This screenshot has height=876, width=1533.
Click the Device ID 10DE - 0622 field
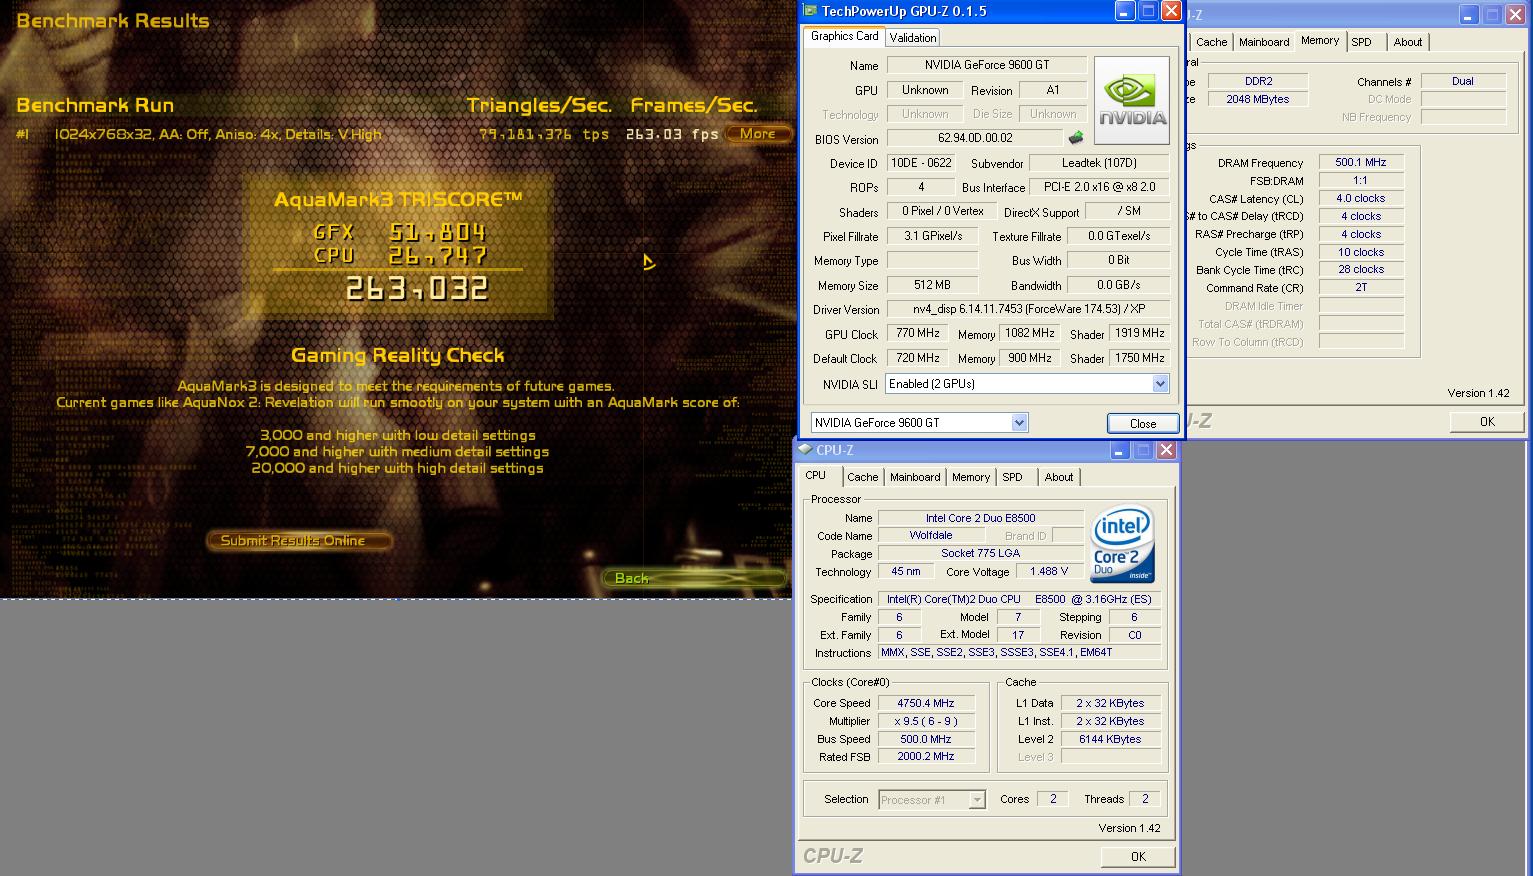click(x=920, y=163)
